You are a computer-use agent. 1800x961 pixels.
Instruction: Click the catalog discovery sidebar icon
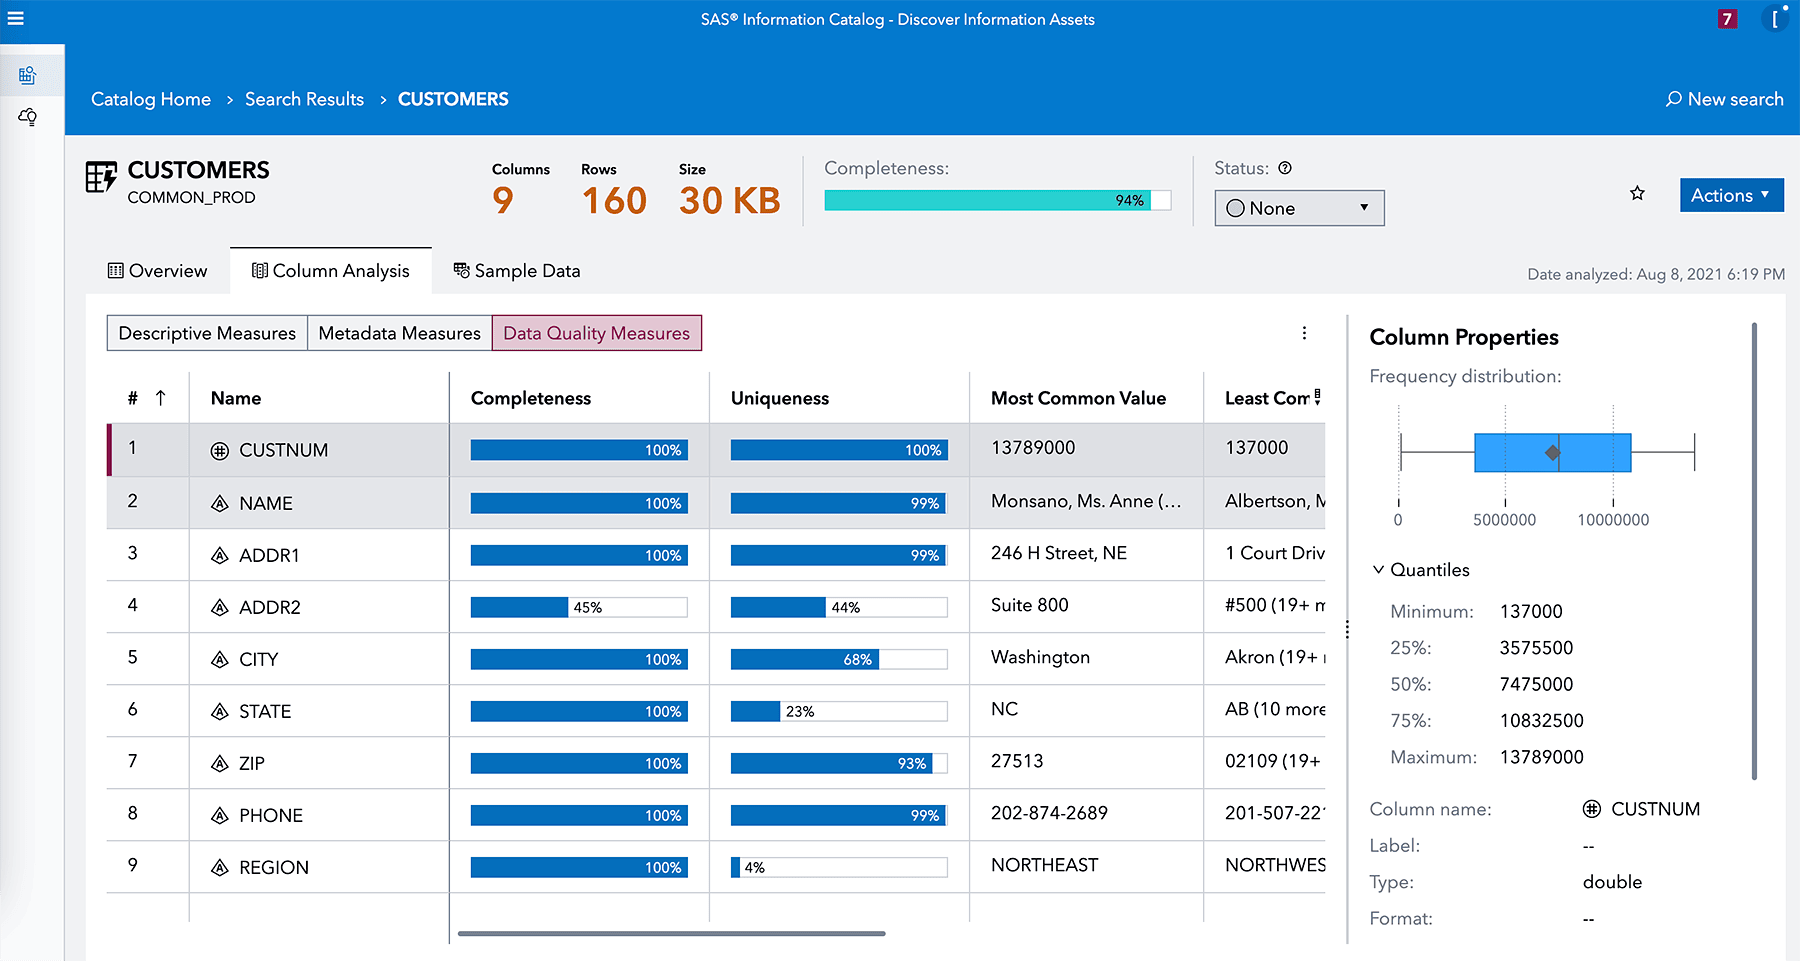click(28, 75)
